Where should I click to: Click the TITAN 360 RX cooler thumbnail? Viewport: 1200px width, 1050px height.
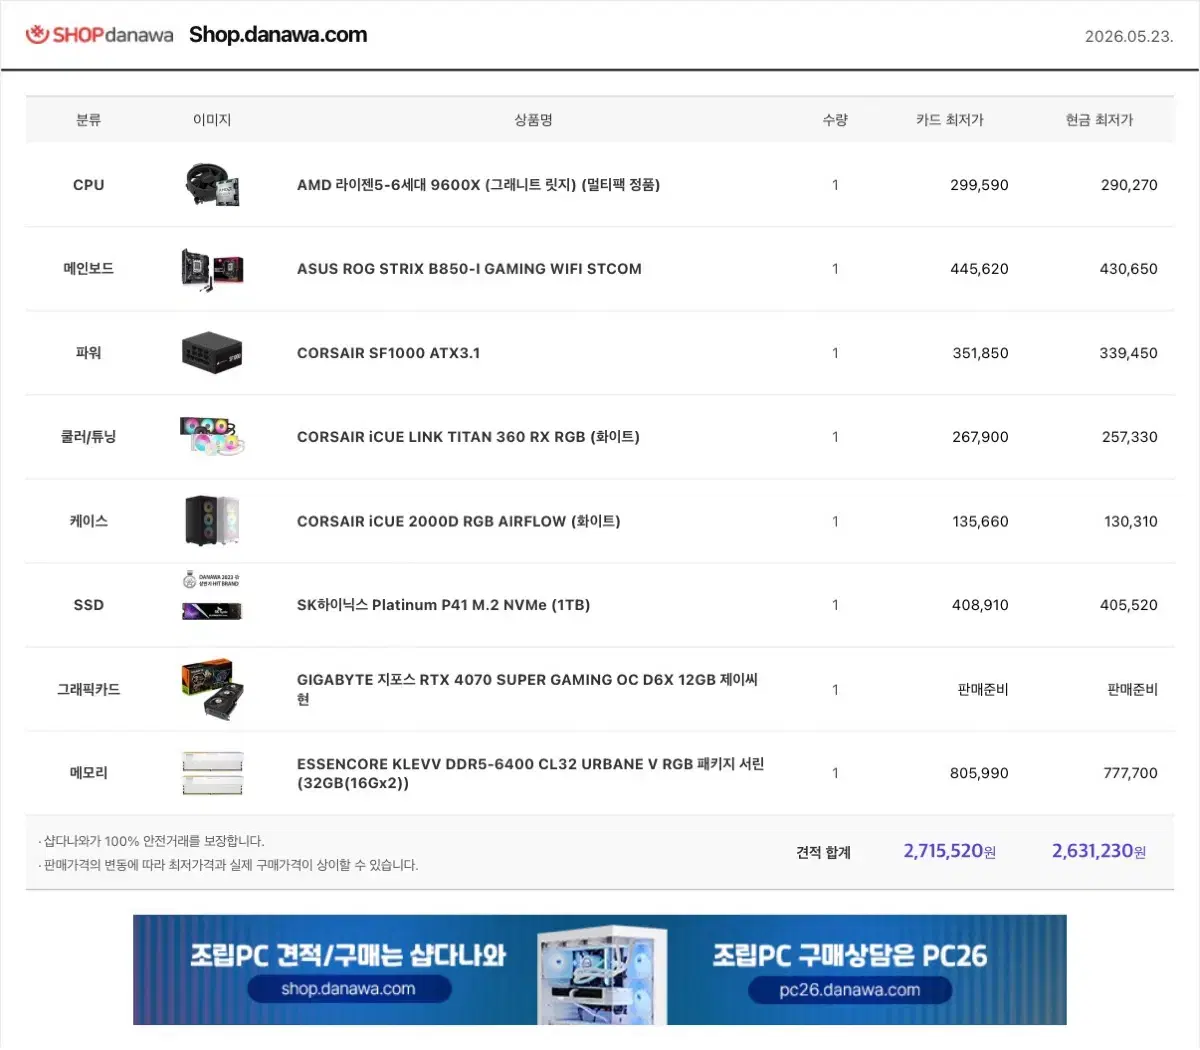point(212,437)
